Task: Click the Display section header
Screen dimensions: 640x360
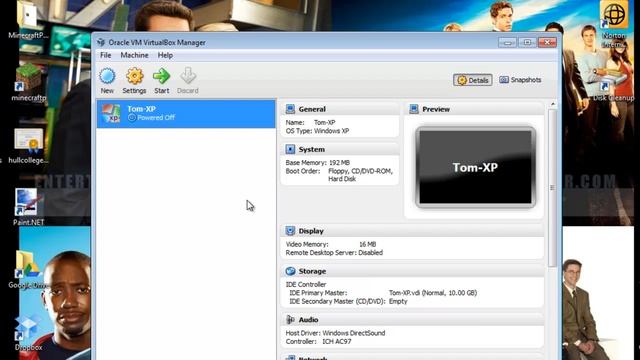Action: click(x=412, y=231)
